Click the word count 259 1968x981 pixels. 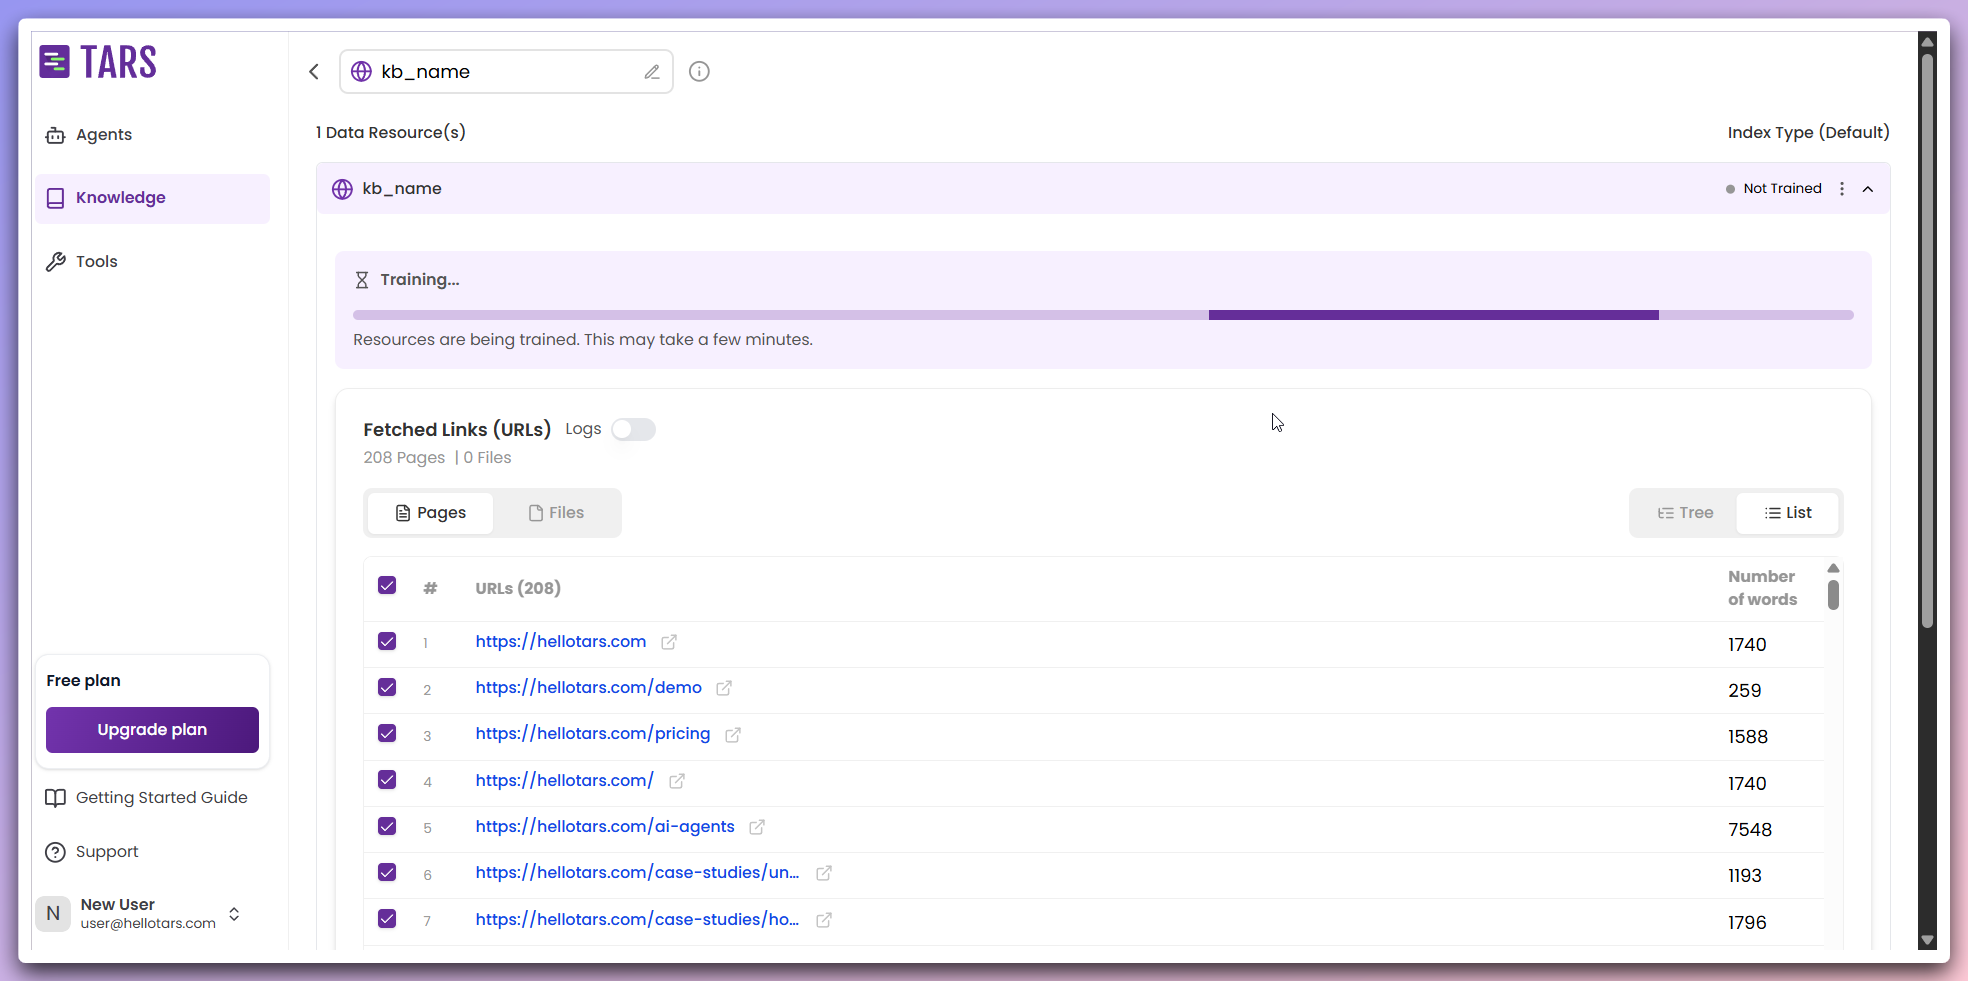(x=1745, y=691)
